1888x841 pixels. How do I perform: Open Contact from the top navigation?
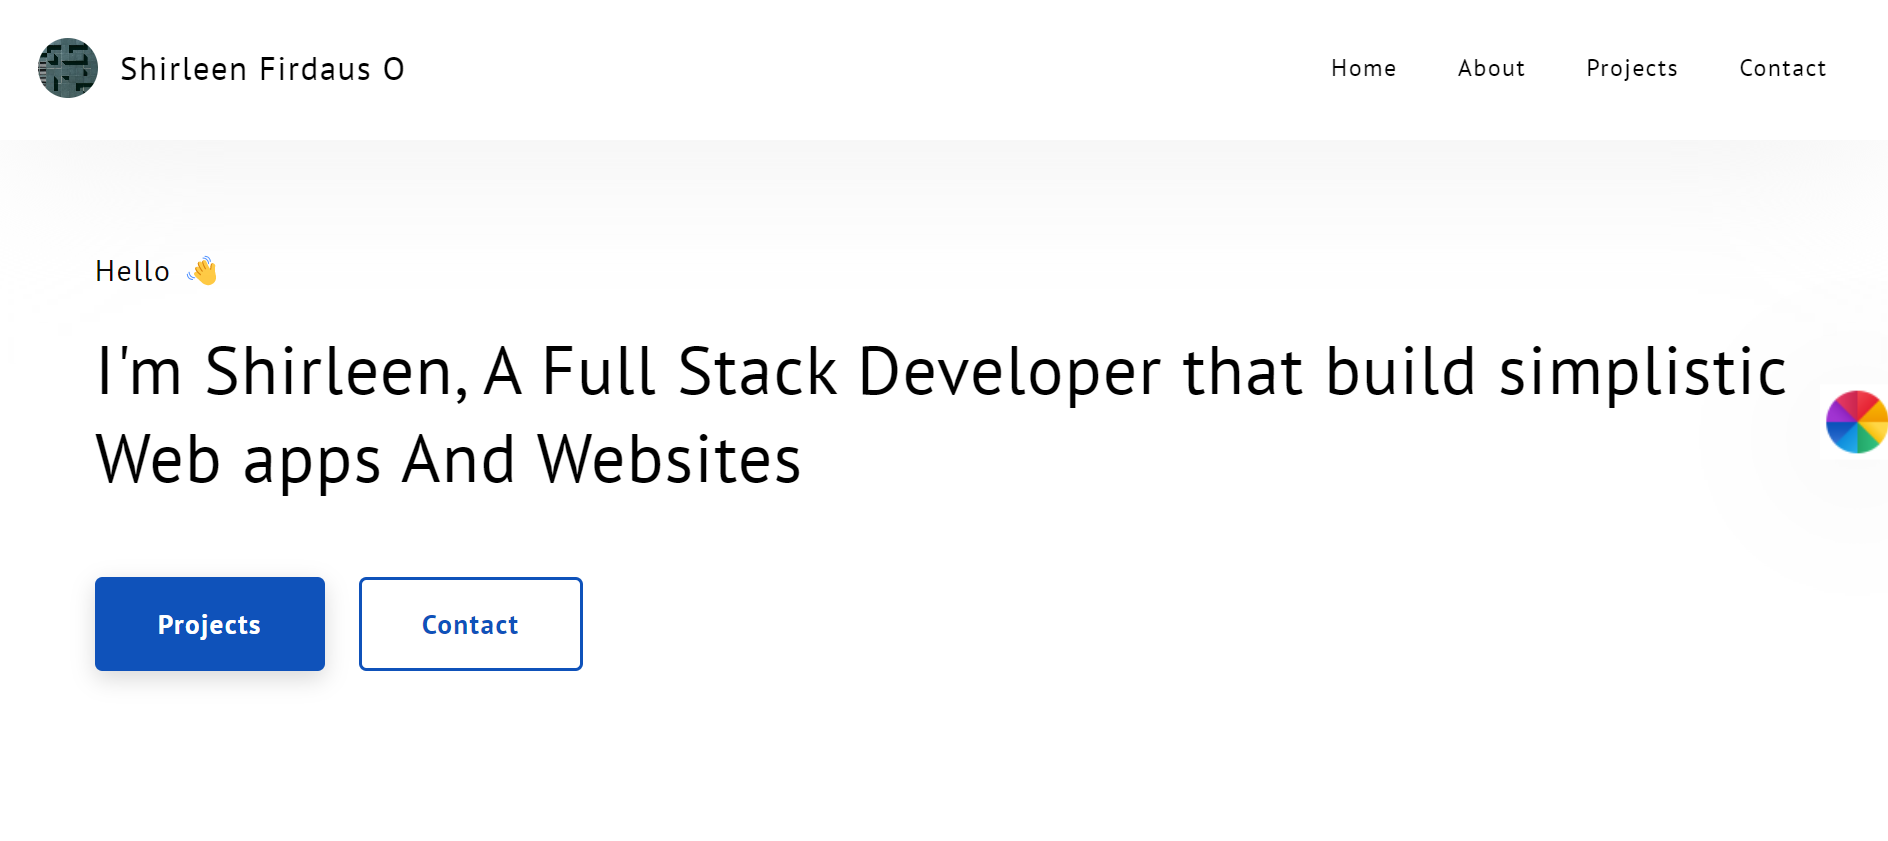coord(1782,68)
